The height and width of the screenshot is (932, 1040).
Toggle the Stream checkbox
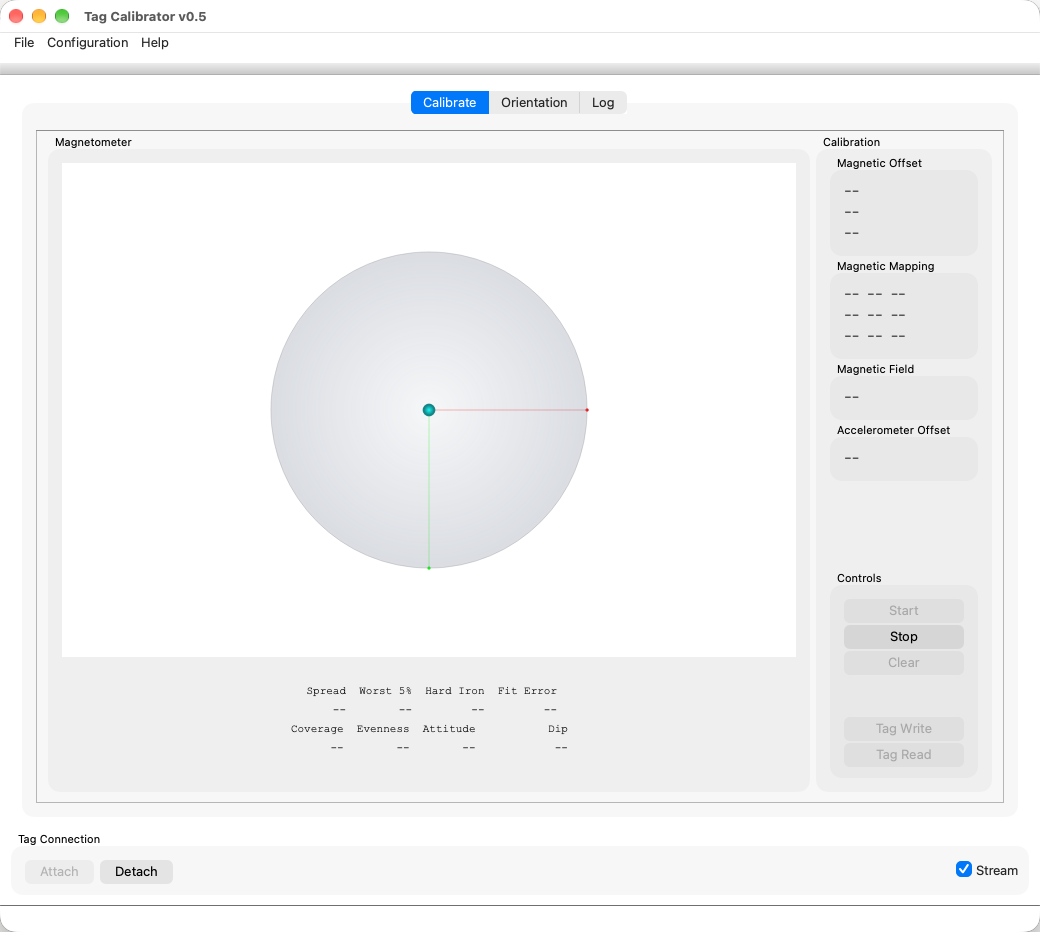point(964,870)
